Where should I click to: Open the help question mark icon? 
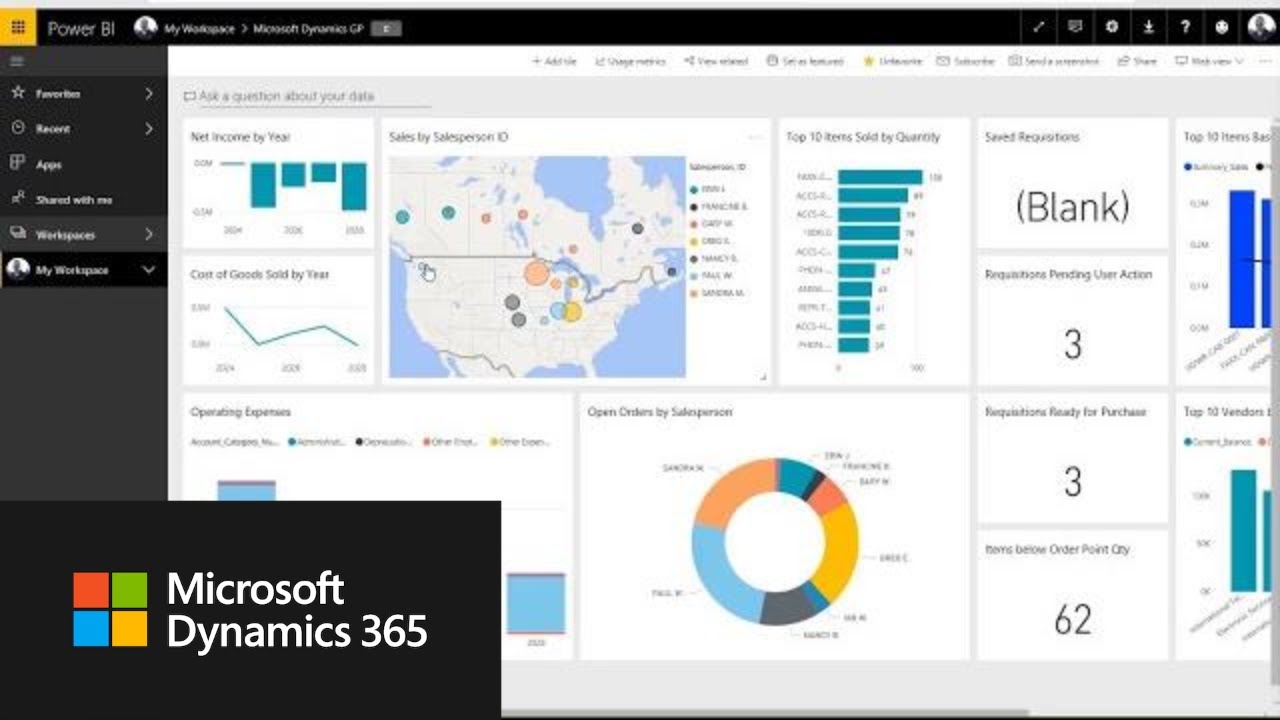[x=1185, y=28]
